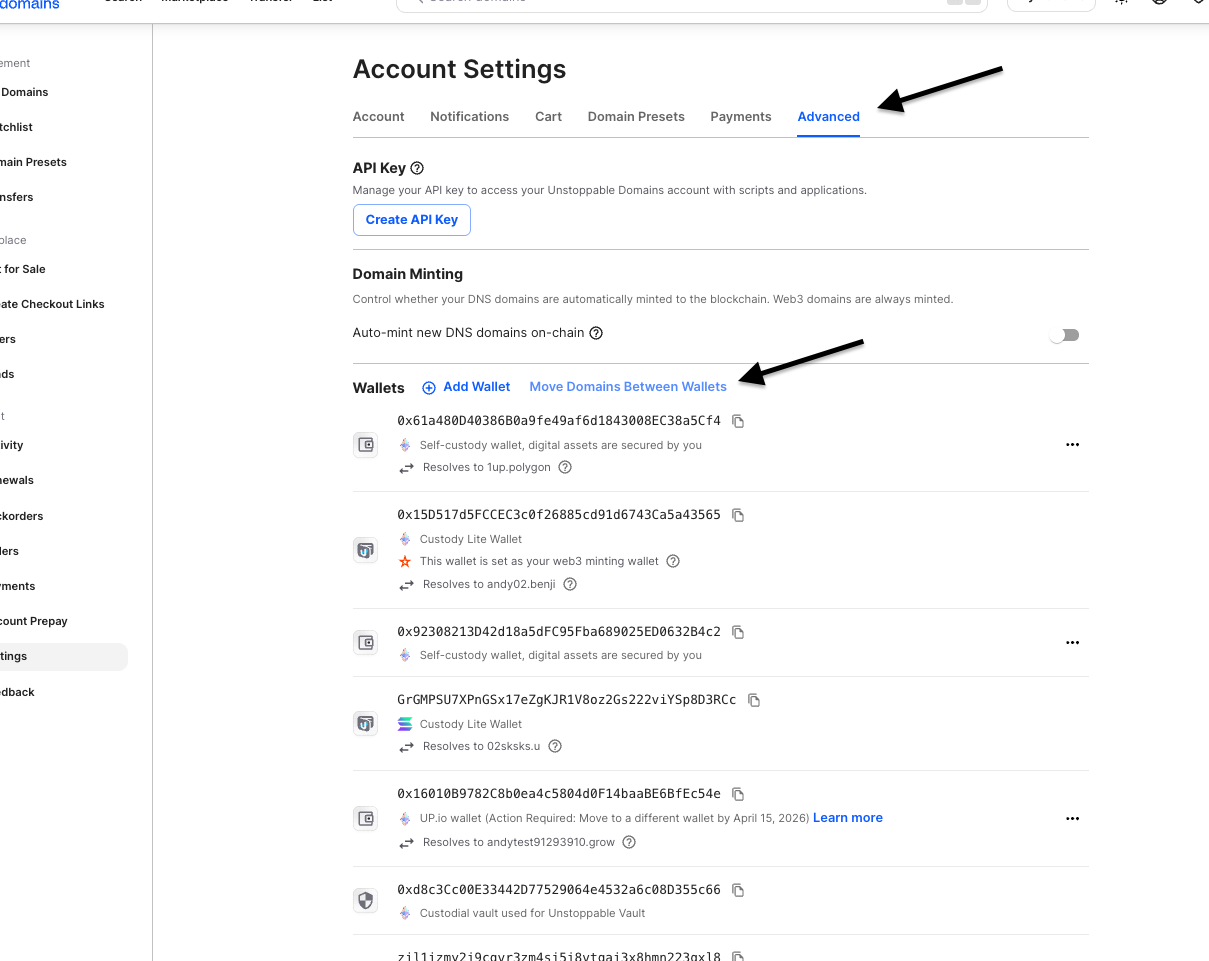
Task: Click the wallet icon of the 0x61a480 wallet
Action: (x=366, y=445)
